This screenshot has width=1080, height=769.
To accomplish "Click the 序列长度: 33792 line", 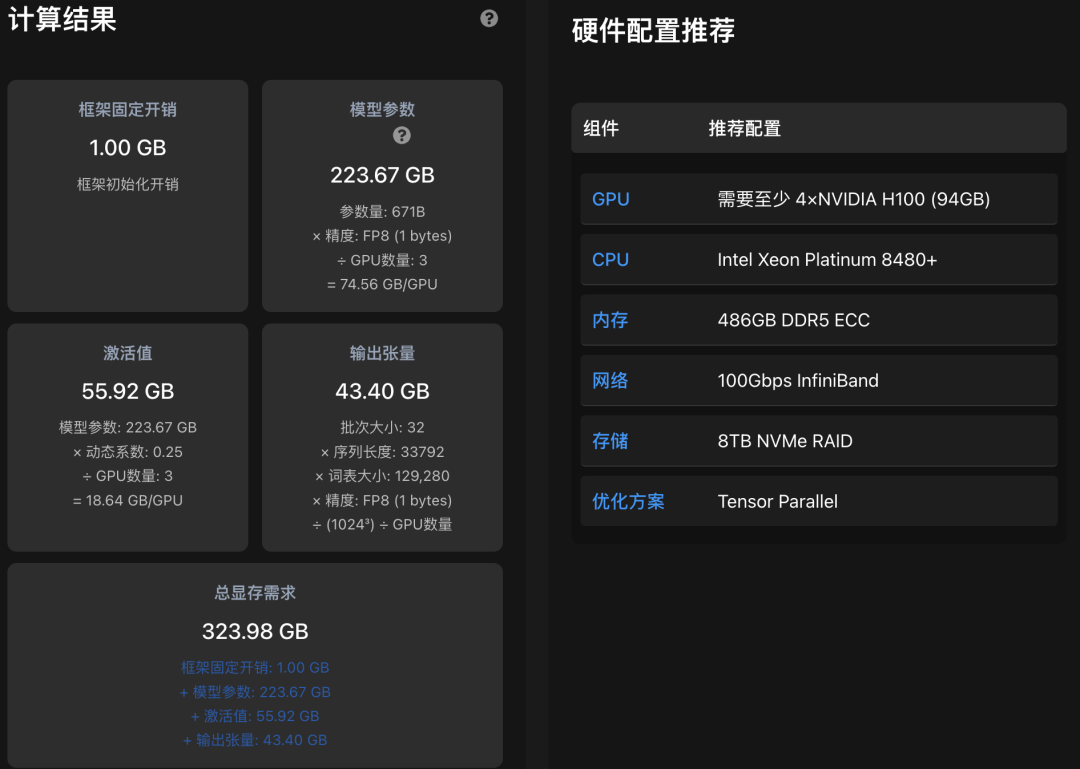I will coord(382,452).
